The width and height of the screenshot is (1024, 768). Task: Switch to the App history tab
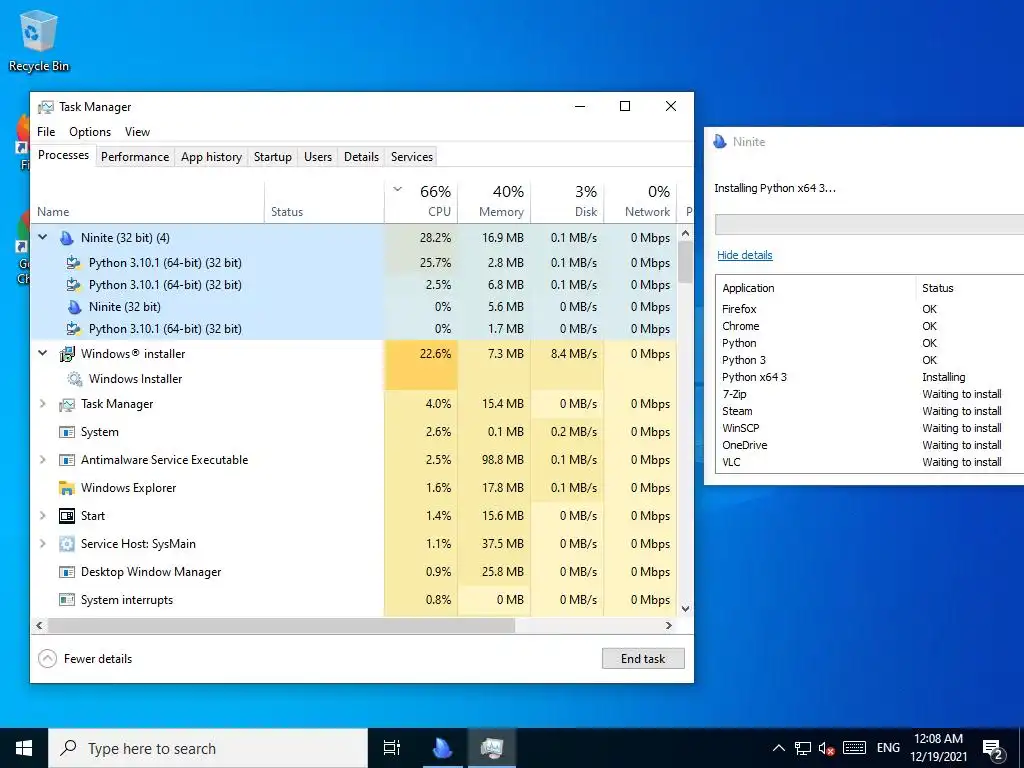[x=212, y=157]
